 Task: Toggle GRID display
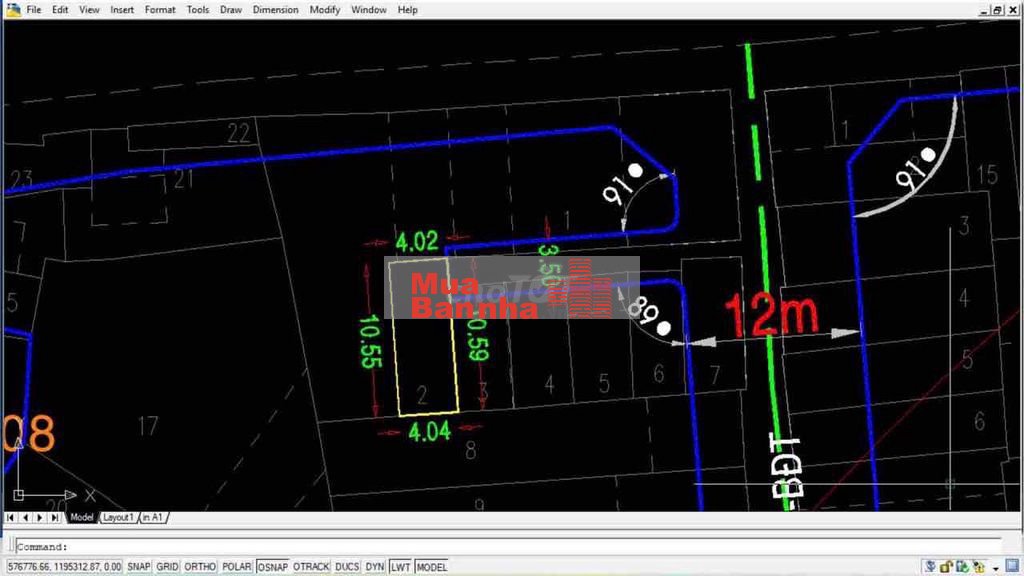point(167,567)
